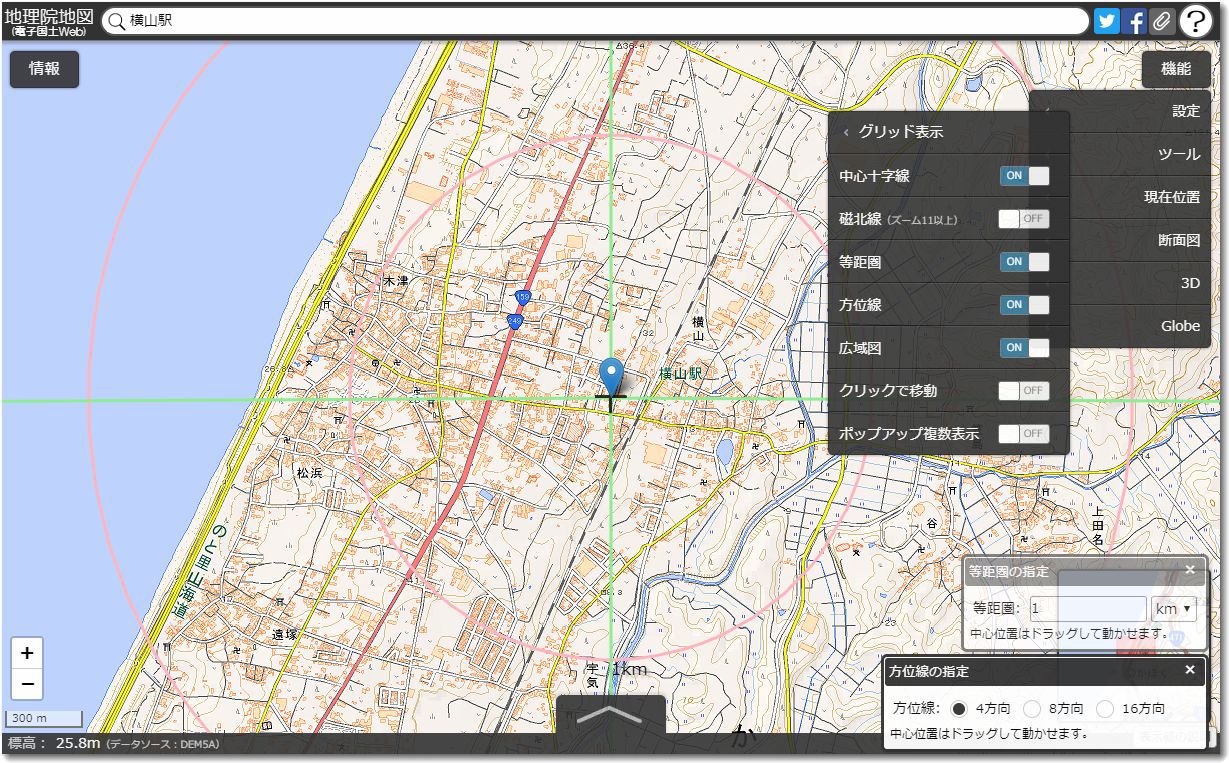Click the Facebook share icon
Viewport: 1229px width, 763px height.
click(1134, 21)
